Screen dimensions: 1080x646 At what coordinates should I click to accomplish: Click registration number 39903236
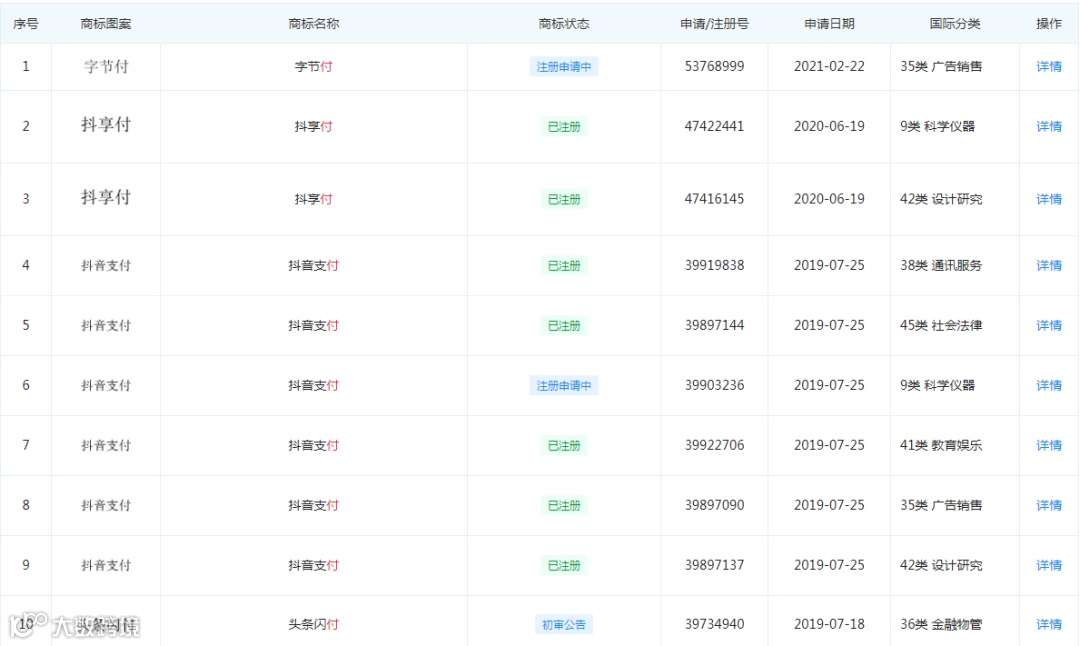[714, 386]
